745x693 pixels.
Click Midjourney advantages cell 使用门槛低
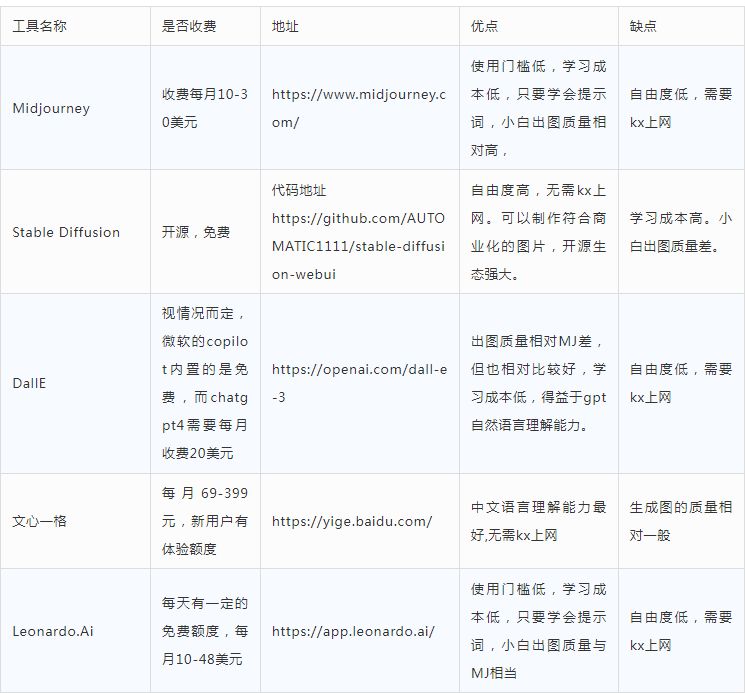[x=538, y=108]
